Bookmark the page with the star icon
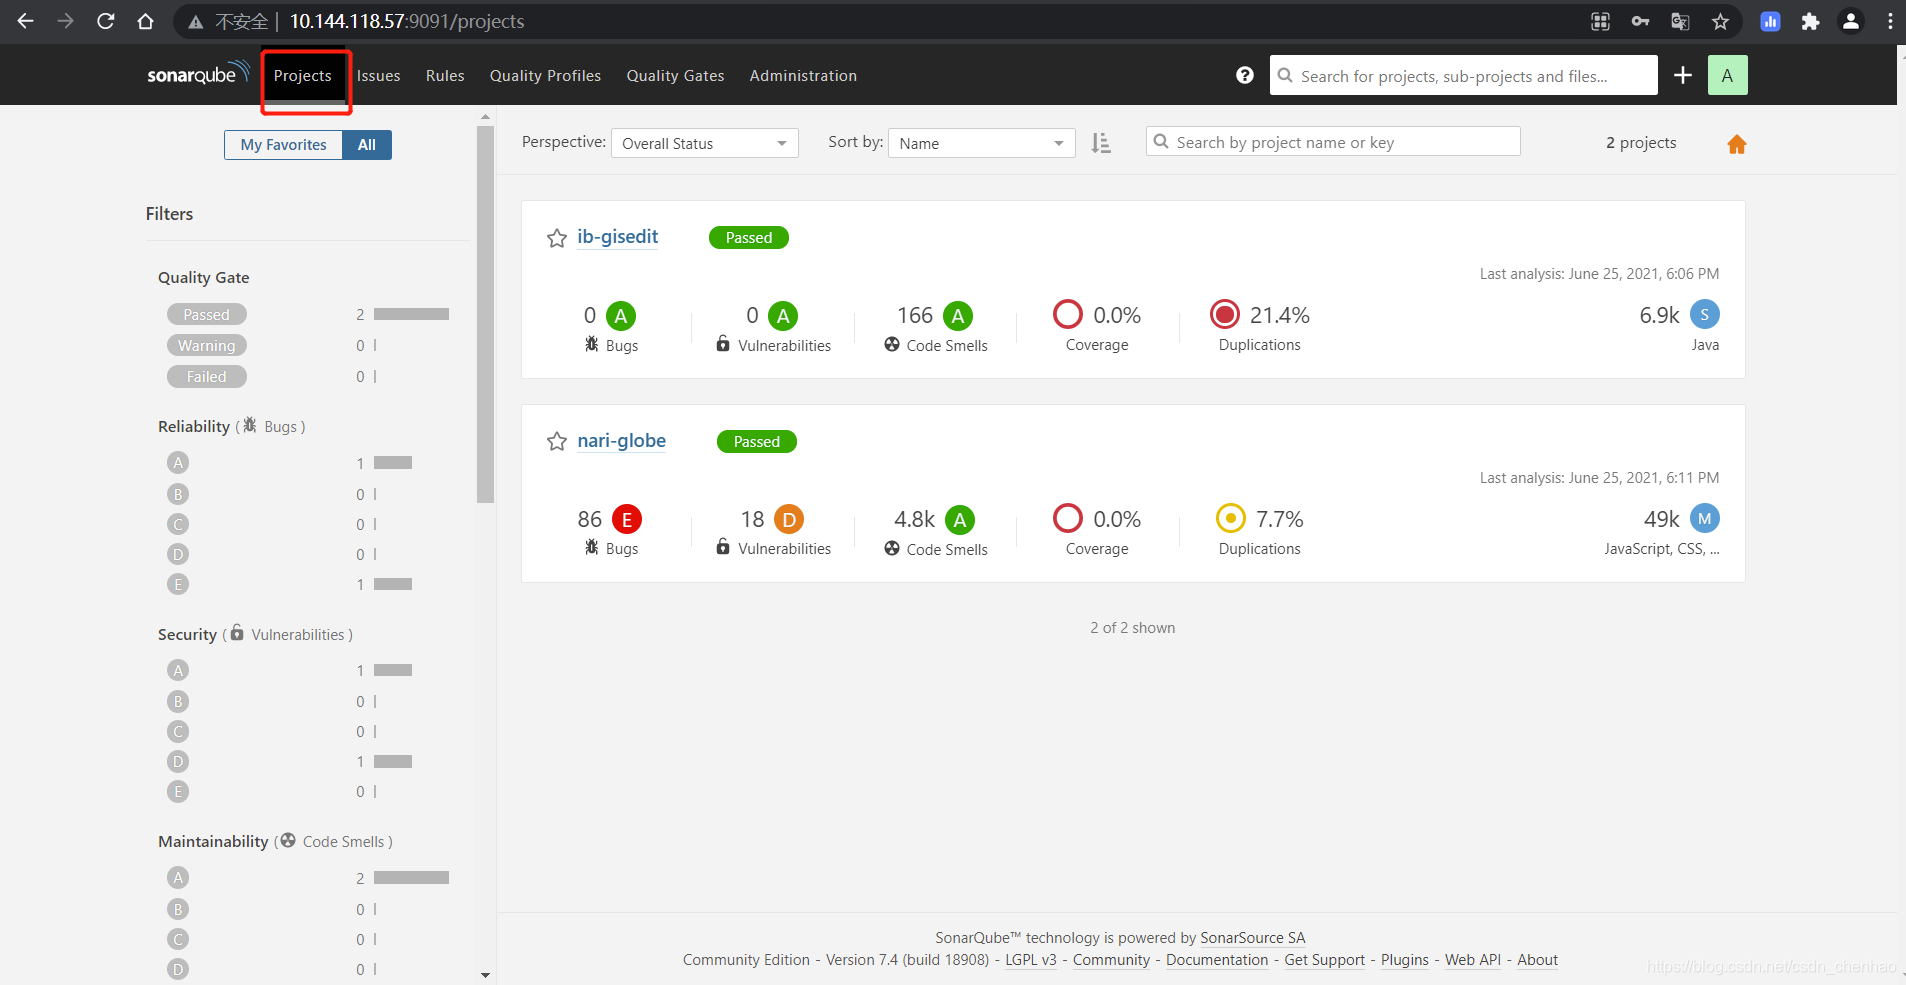Image resolution: width=1906 pixels, height=985 pixels. point(1720,21)
